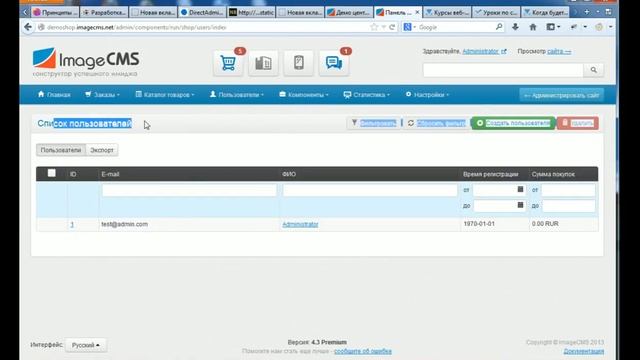Viewport: 640px width, 360px height.
Task: Click the Фильтровать button
Action: coord(373,123)
